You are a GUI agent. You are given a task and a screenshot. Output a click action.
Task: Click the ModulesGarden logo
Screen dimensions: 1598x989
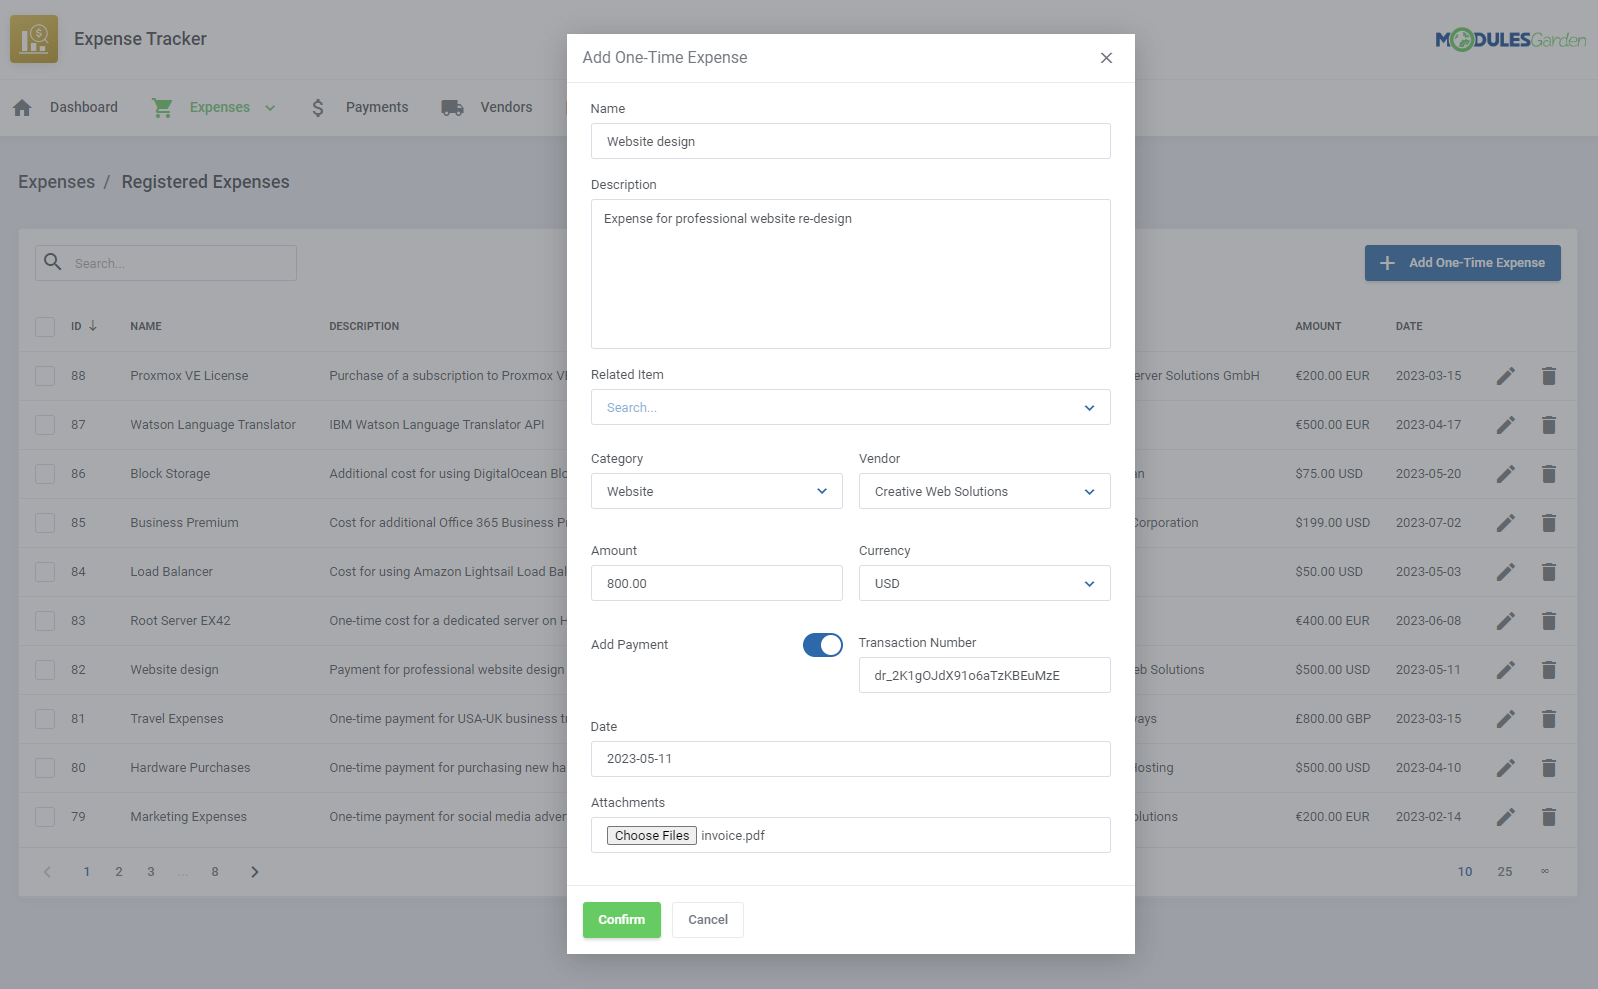[x=1510, y=40]
